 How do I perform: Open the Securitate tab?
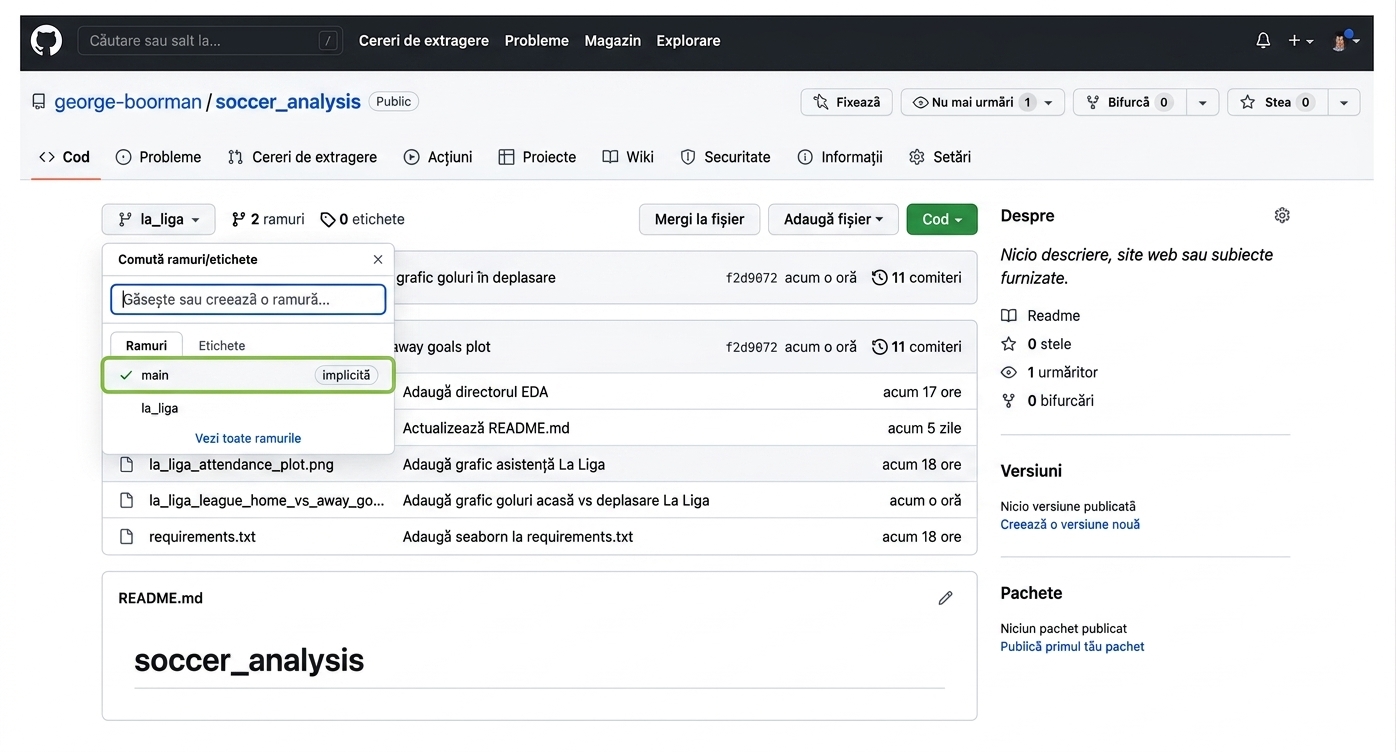726,157
